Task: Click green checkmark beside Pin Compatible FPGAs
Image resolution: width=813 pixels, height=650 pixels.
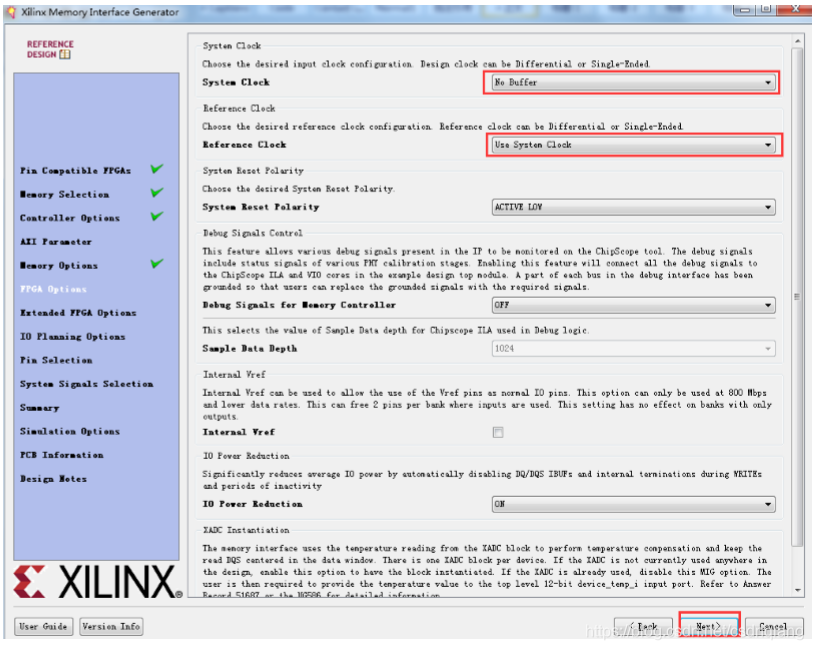Action: point(157,169)
